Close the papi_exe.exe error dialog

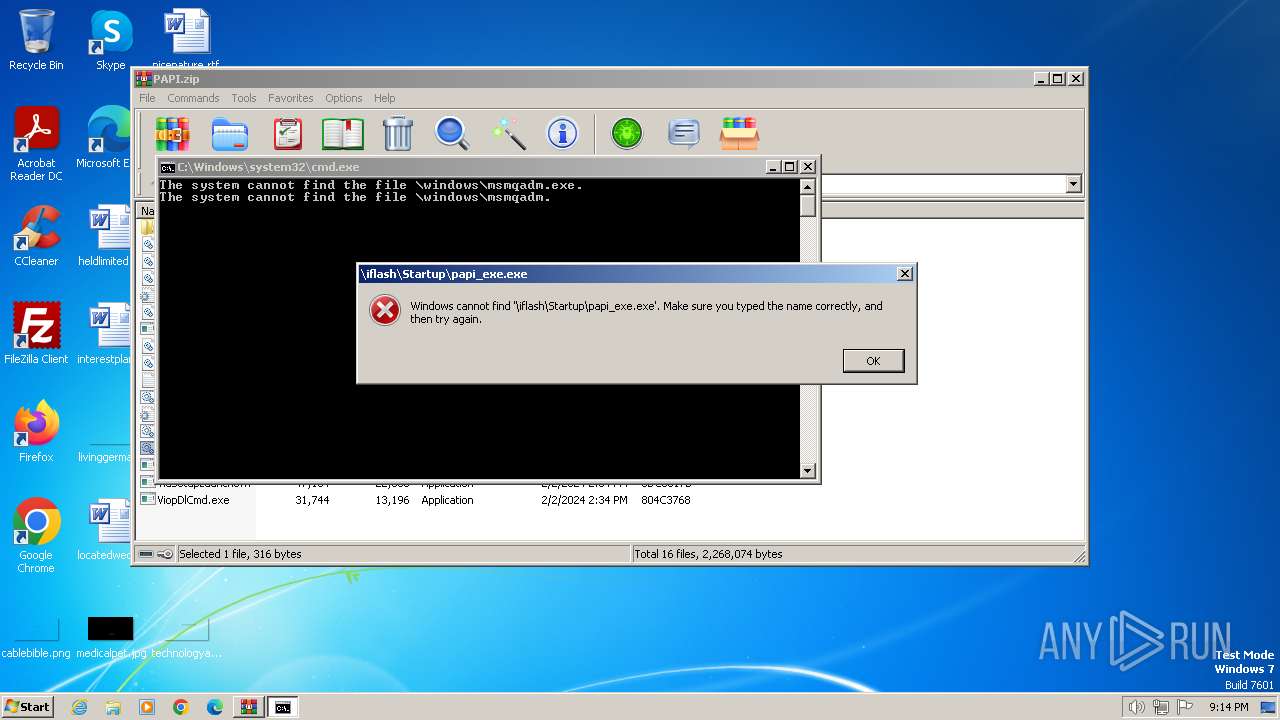904,274
